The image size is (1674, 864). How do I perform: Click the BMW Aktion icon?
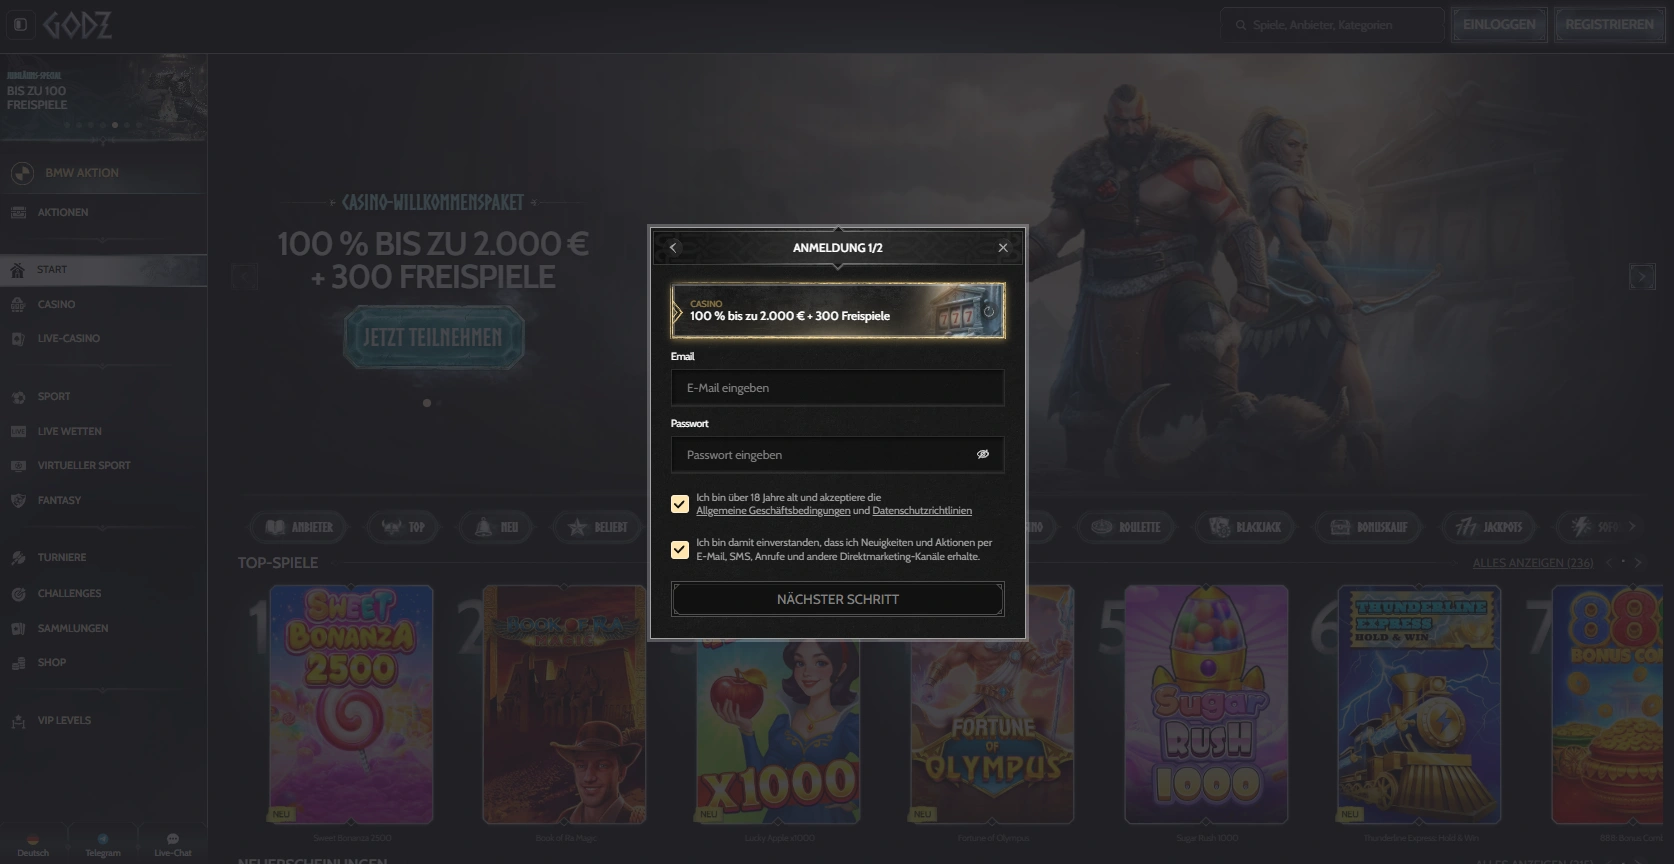click(x=22, y=173)
